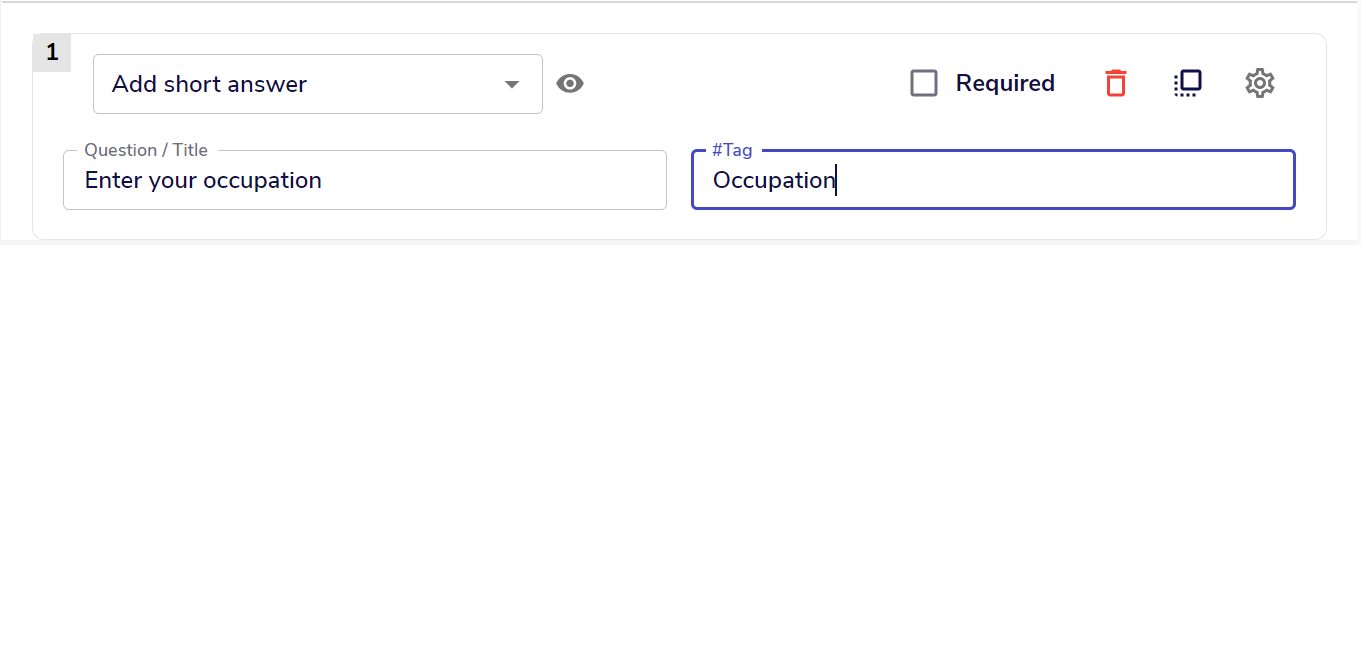Toggle question visibility with the eye icon
The height and width of the screenshot is (648, 1361).
coord(570,84)
